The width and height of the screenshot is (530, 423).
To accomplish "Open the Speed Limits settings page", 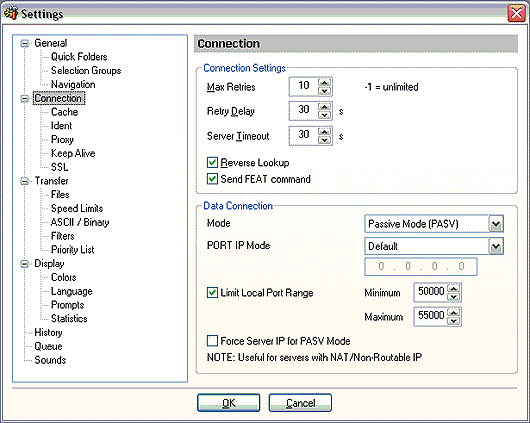I will coord(77,208).
